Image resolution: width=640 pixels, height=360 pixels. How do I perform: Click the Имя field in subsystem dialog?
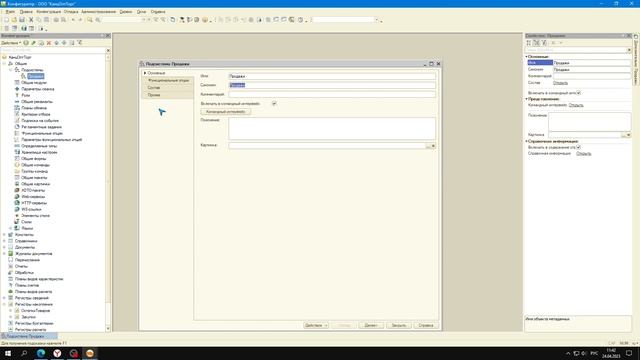click(x=332, y=76)
